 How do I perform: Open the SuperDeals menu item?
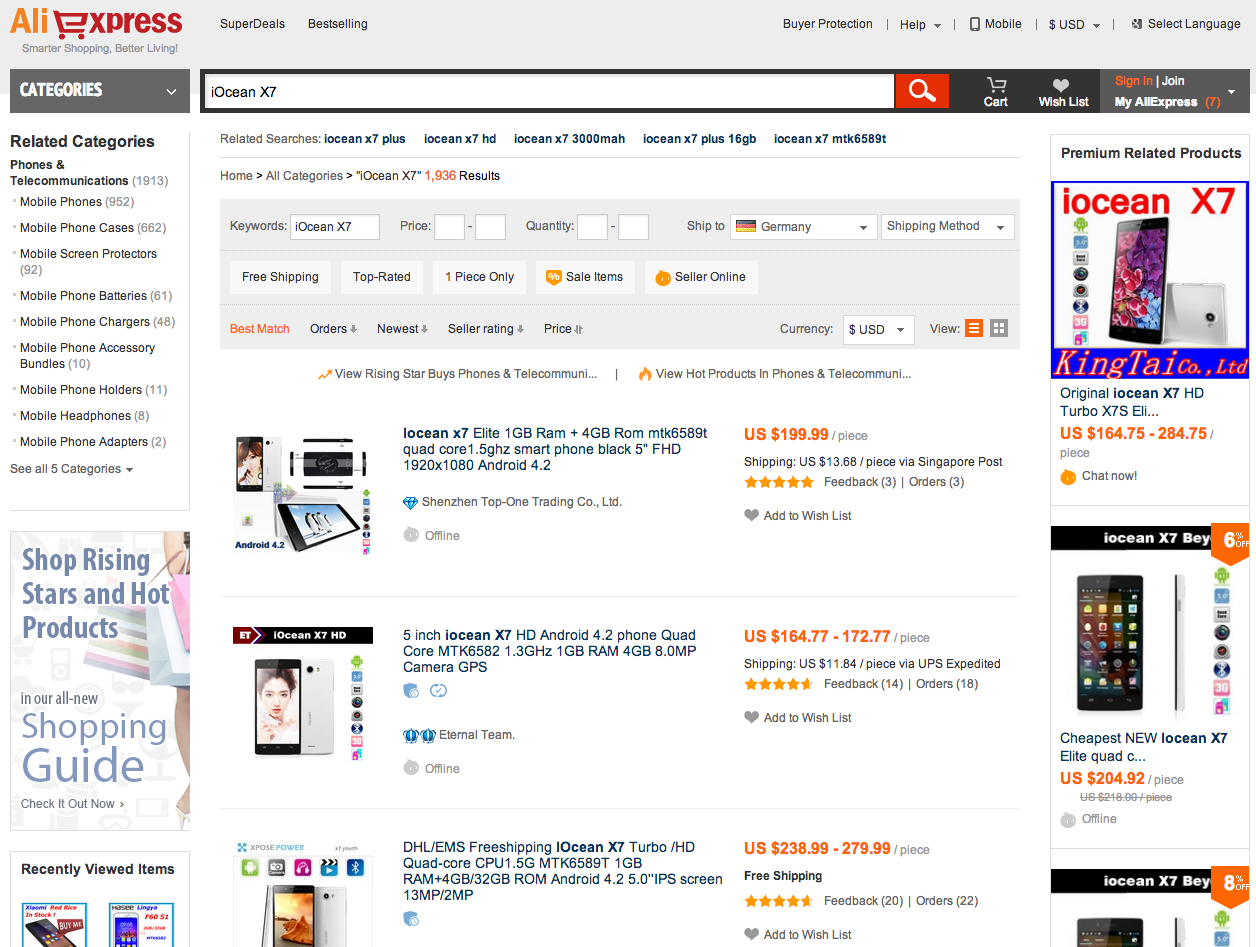252,24
